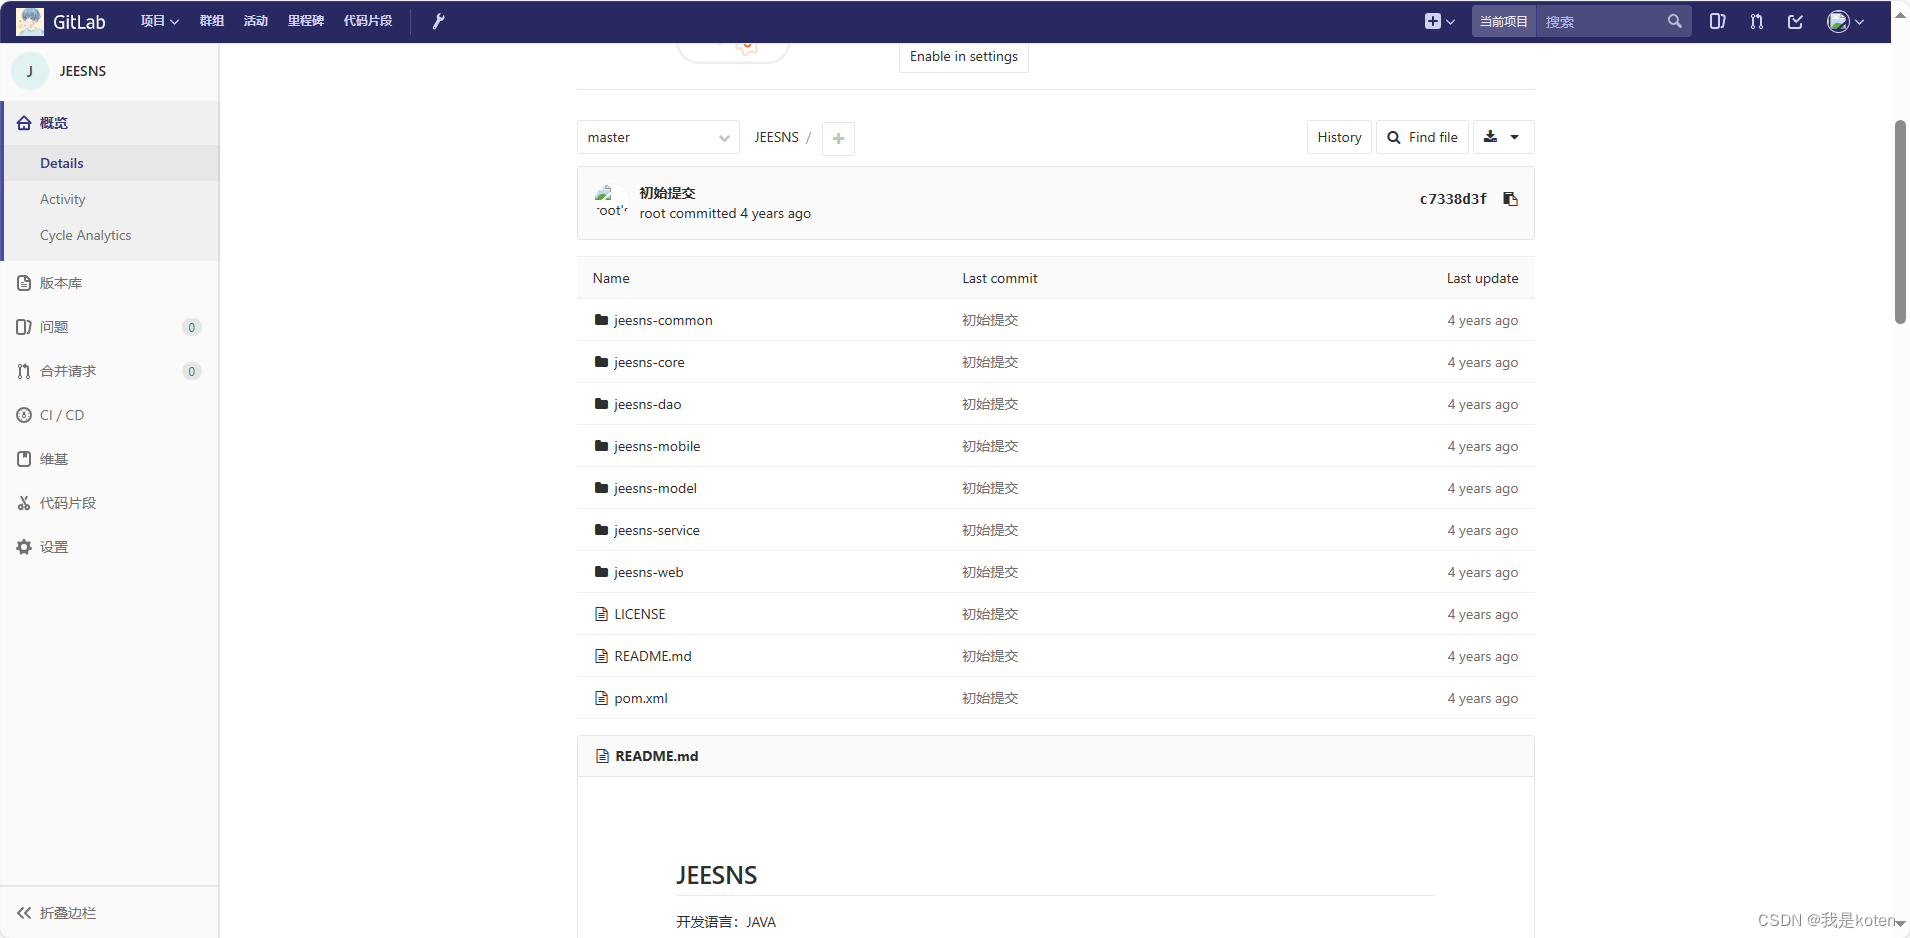
Task: Click Enable in settings button
Action: tap(963, 57)
